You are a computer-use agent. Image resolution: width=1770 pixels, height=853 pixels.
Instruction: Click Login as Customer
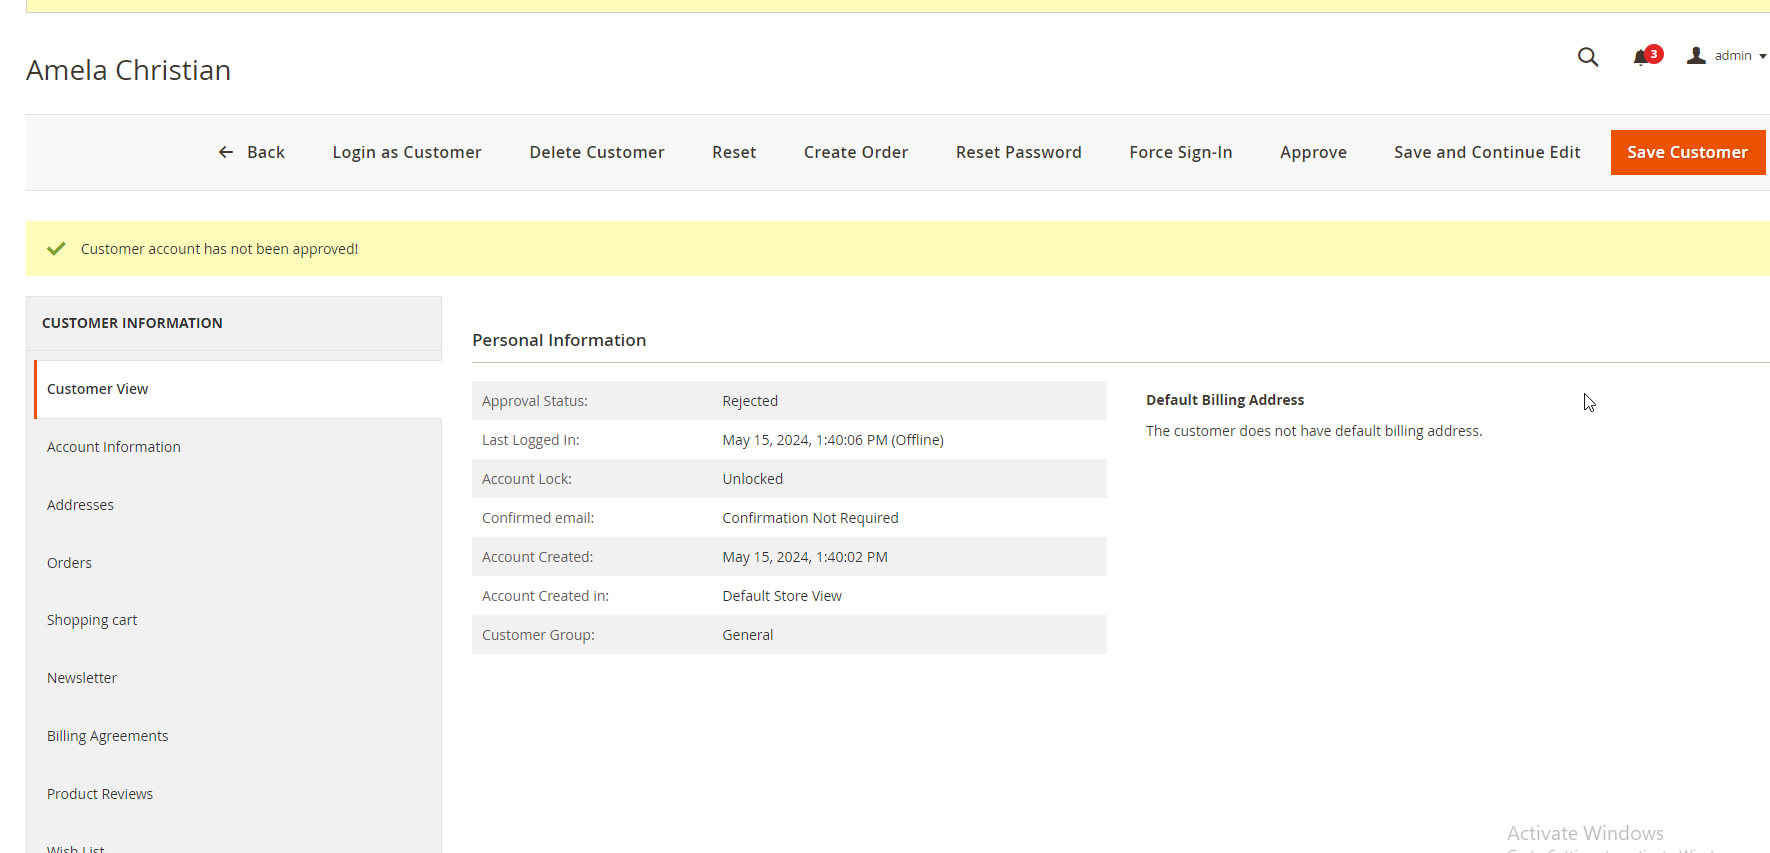(x=406, y=152)
